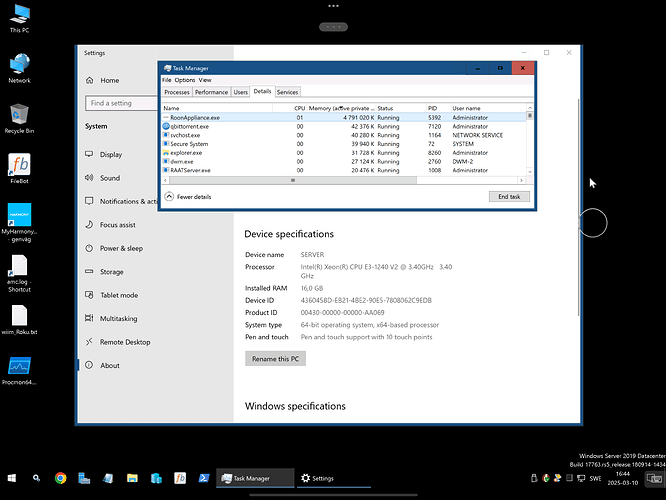Click scroll-right arrow in Task Manager
Image resolution: width=666 pixels, height=500 pixels.
[522, 181]
